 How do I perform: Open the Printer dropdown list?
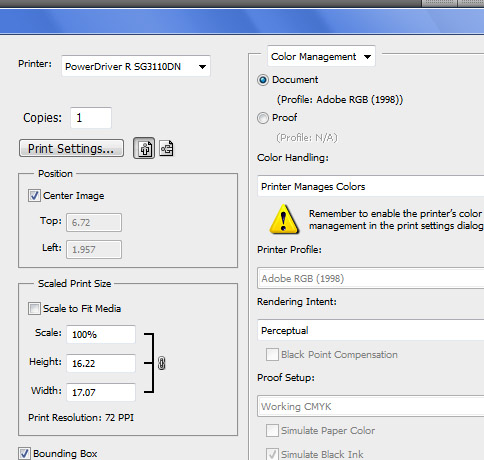[136, 66]
